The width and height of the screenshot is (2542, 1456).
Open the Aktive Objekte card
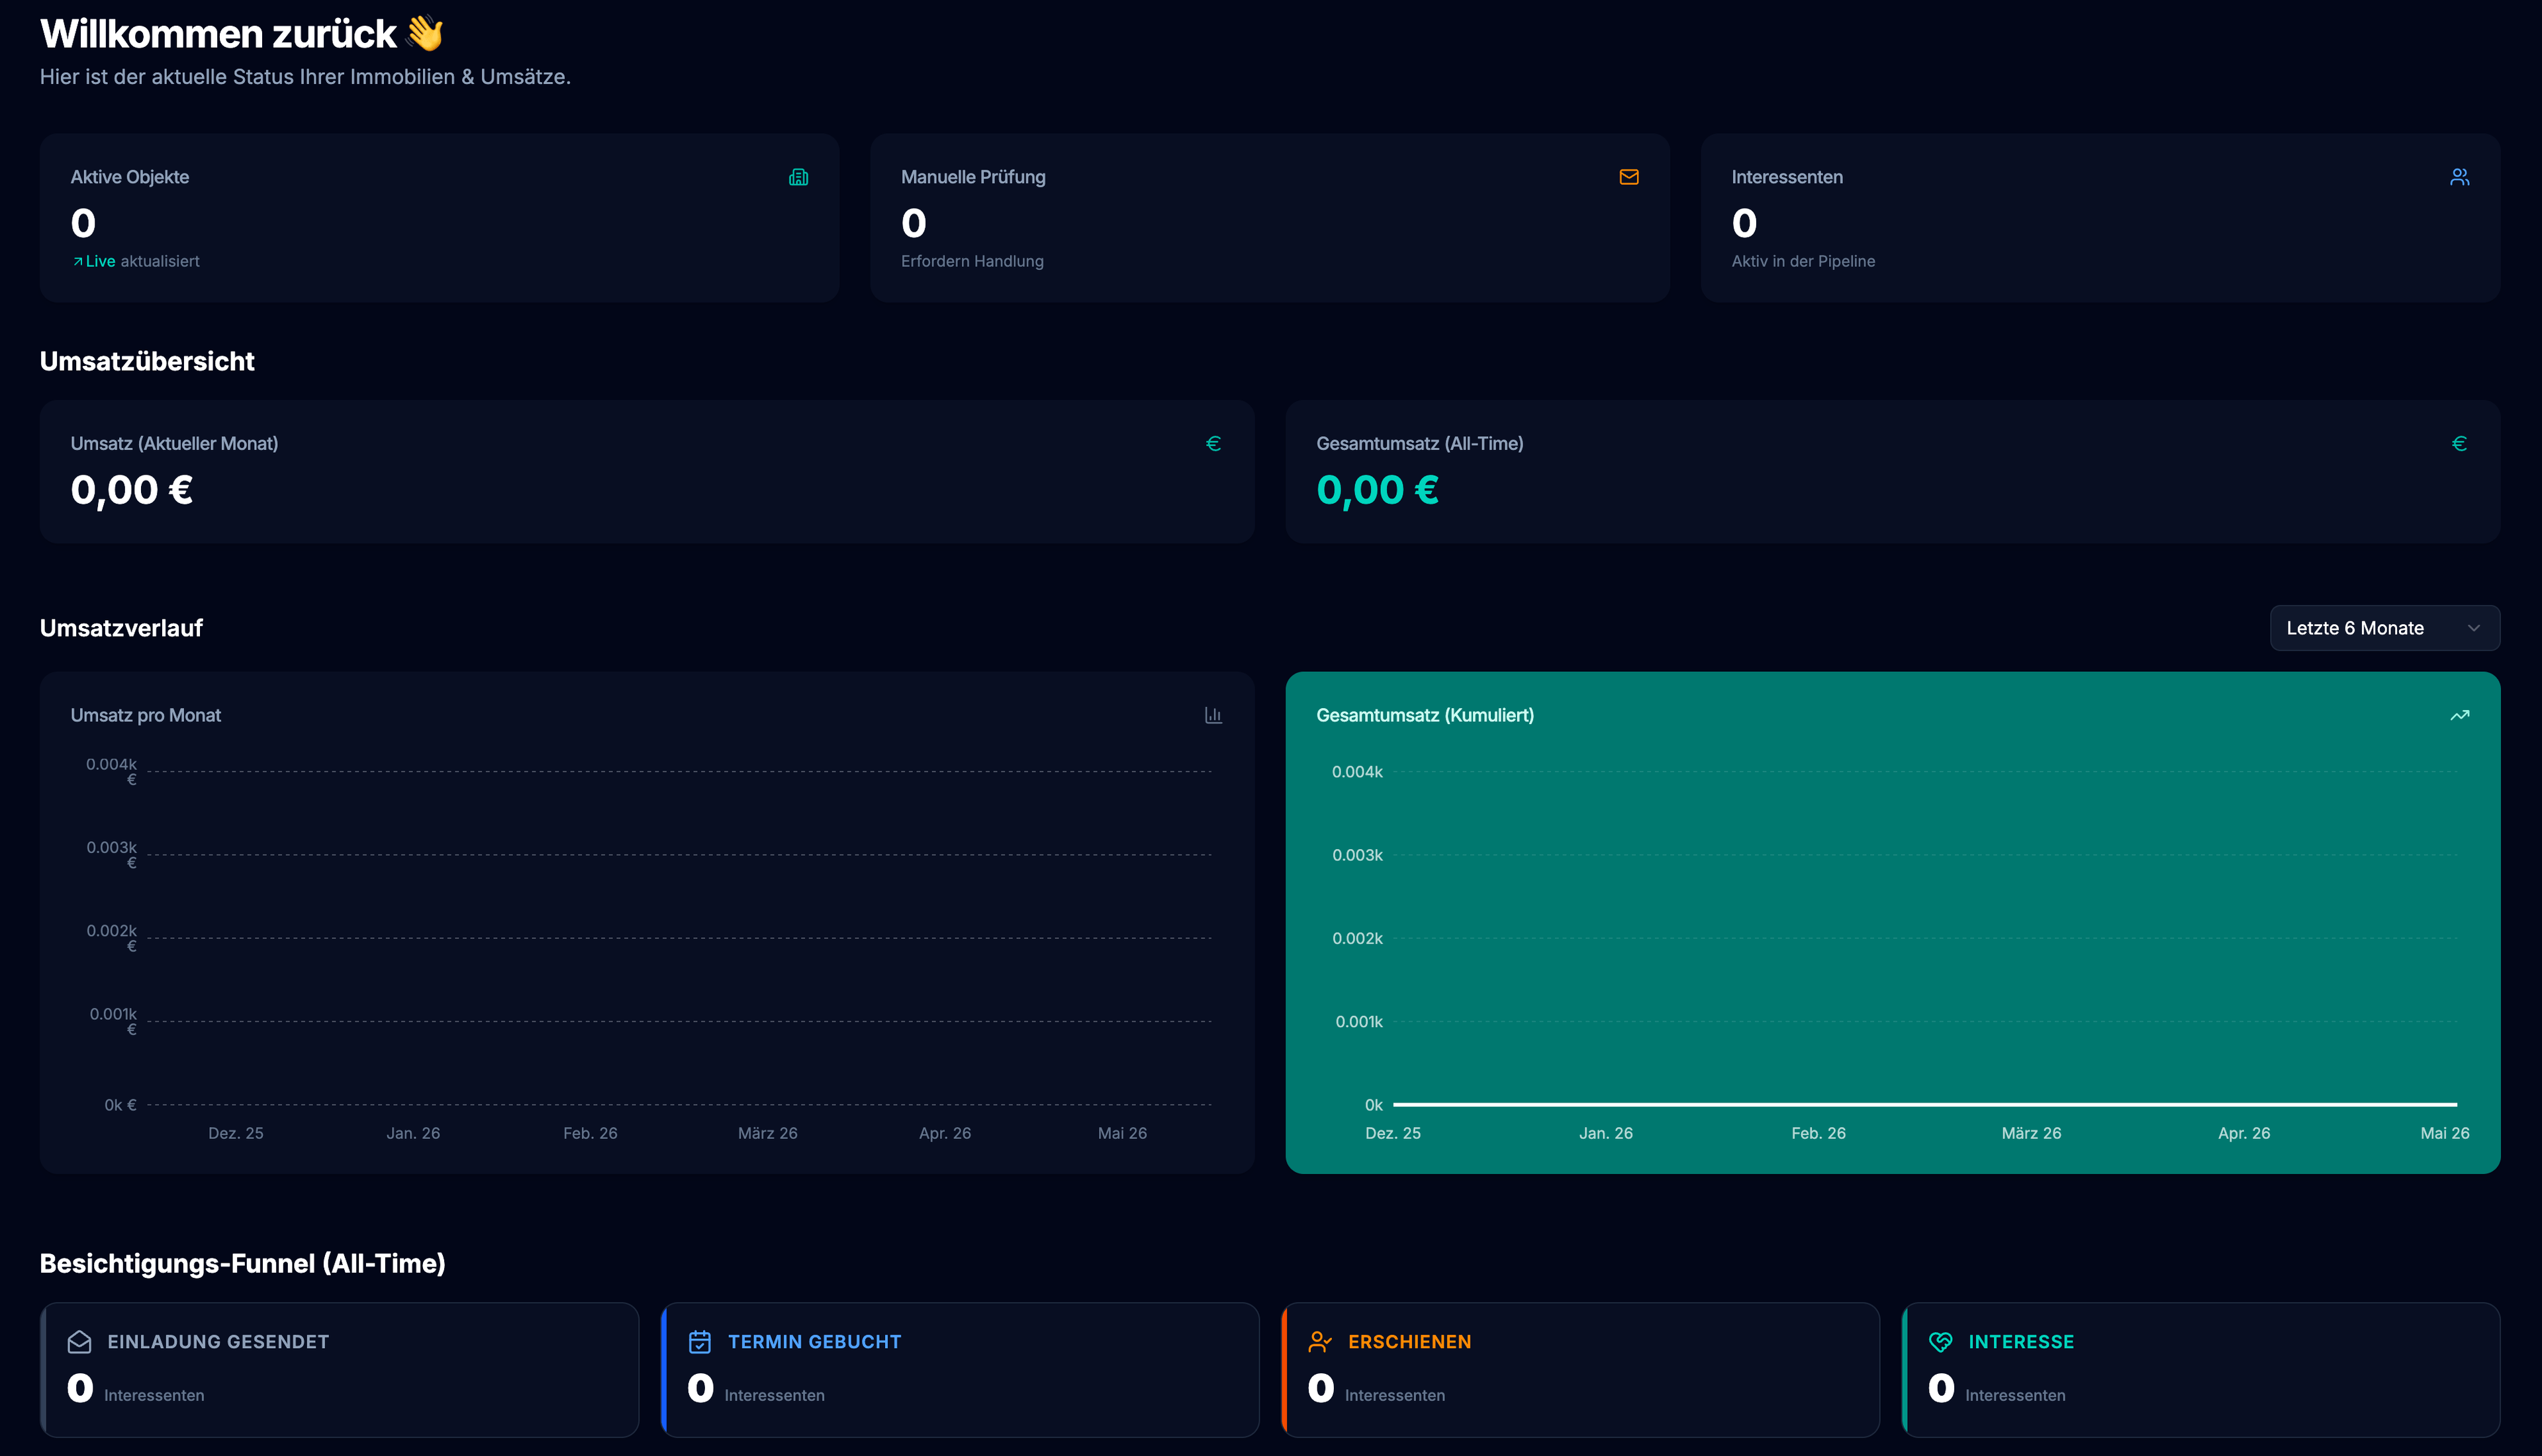click(x=439, y=218)
